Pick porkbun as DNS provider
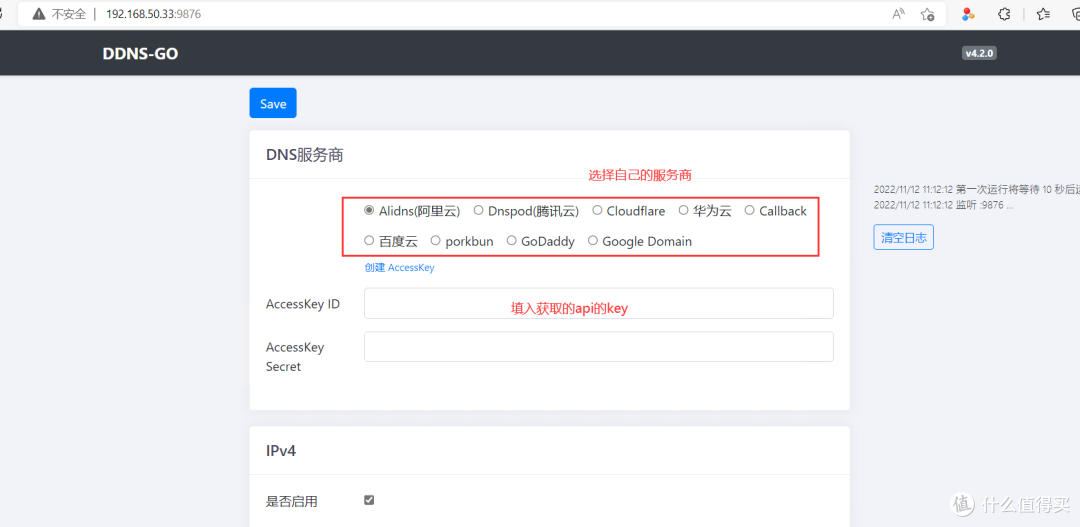The image size is (1080, 527). tap(435, 240)
